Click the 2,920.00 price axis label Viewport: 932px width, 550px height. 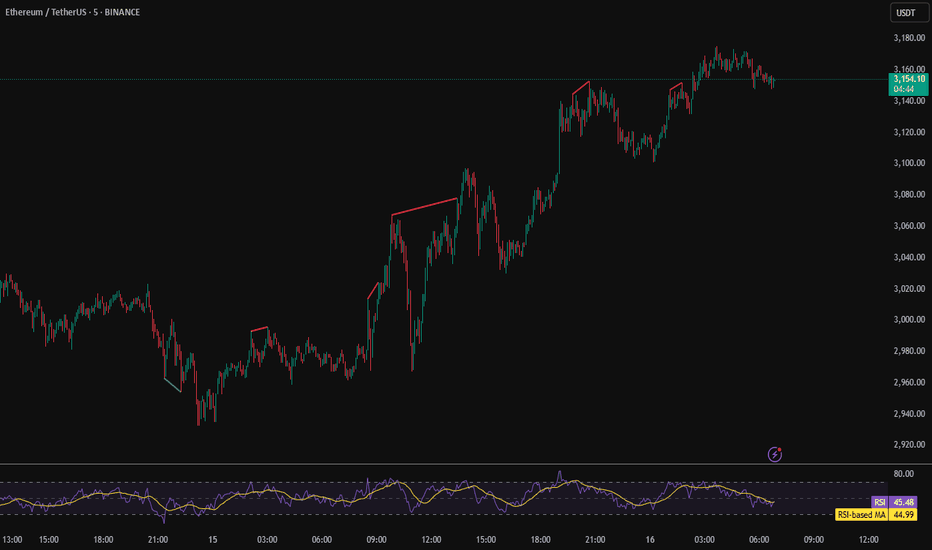pos(909,444)
